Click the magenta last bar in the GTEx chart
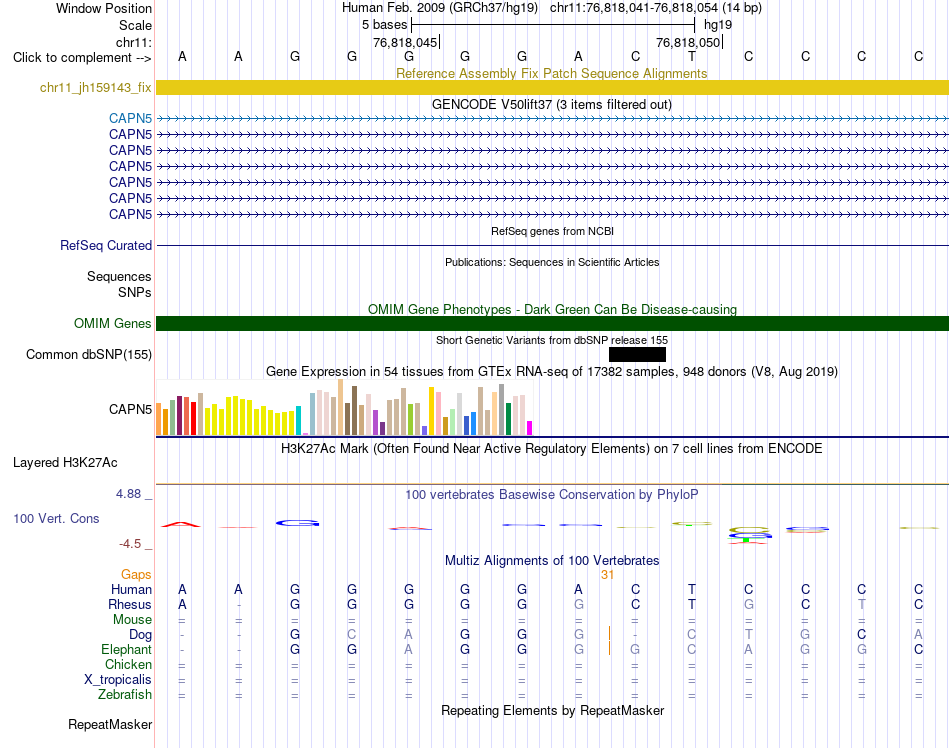The image size is (950, 748). (x=530, y=428)
